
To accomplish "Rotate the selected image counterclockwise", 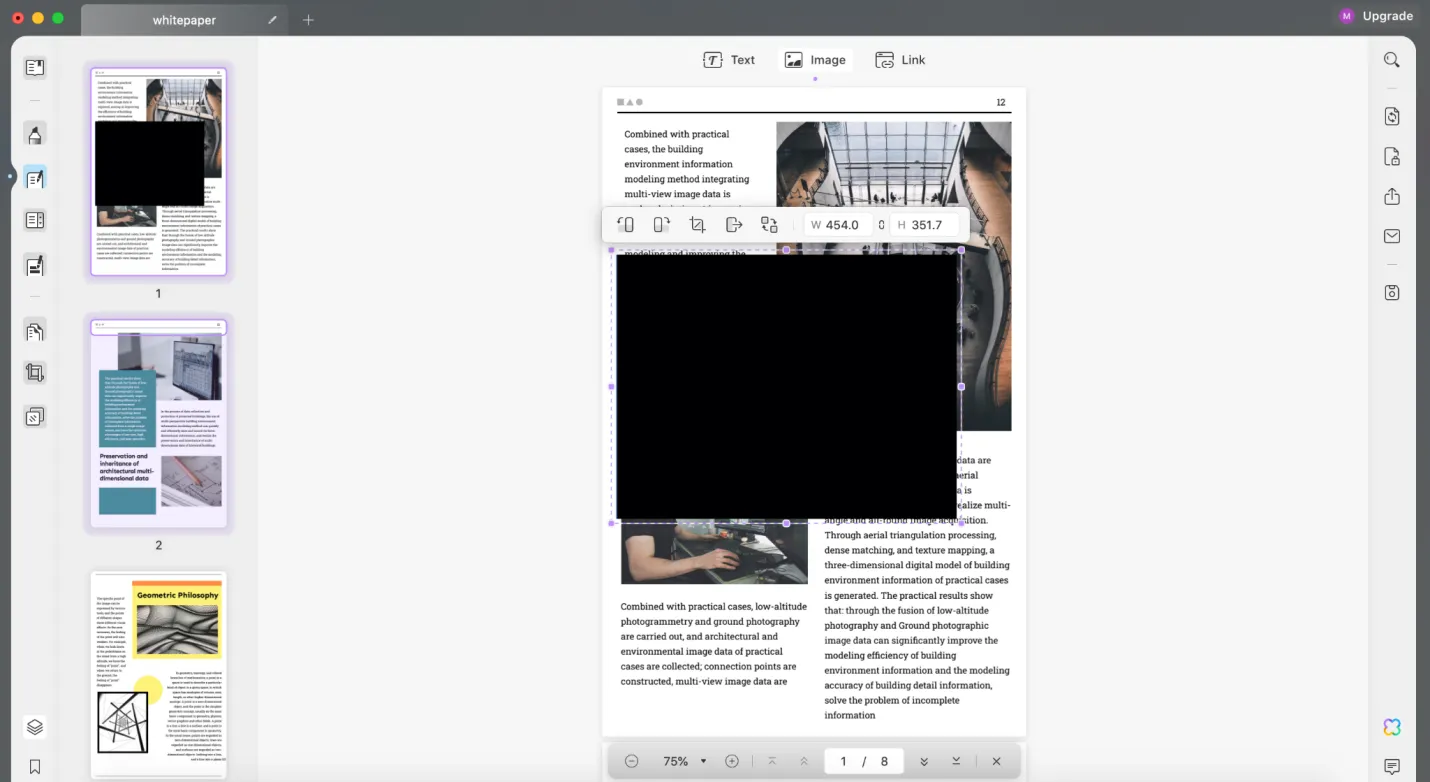I will click(x=627, y=224).
